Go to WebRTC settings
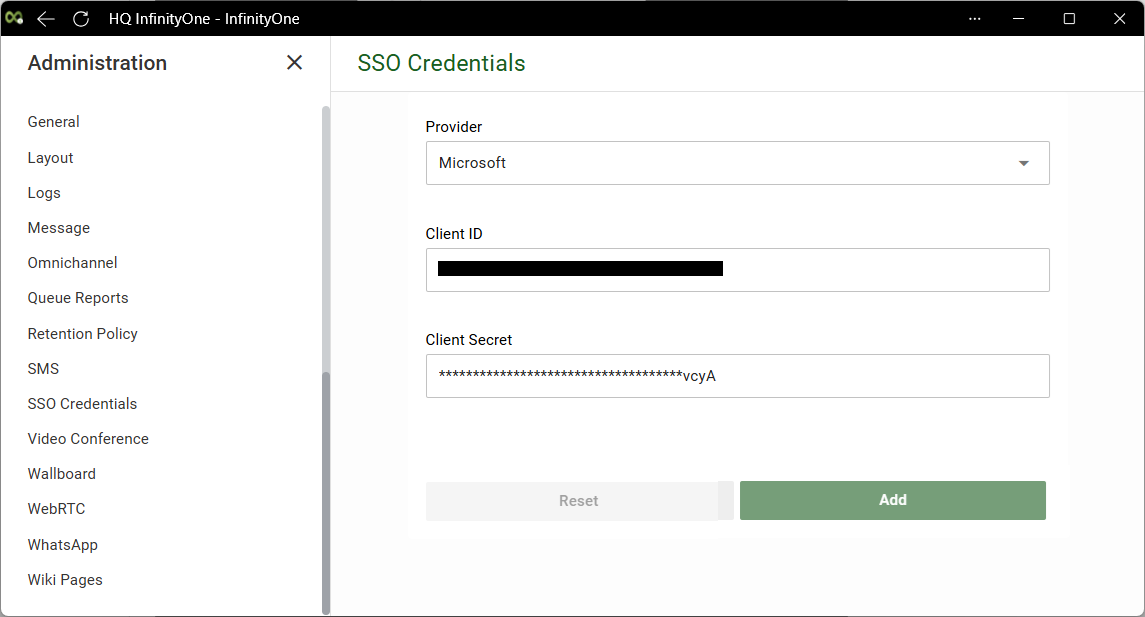This screenshot has width=1145, height=617. point(56,509)
